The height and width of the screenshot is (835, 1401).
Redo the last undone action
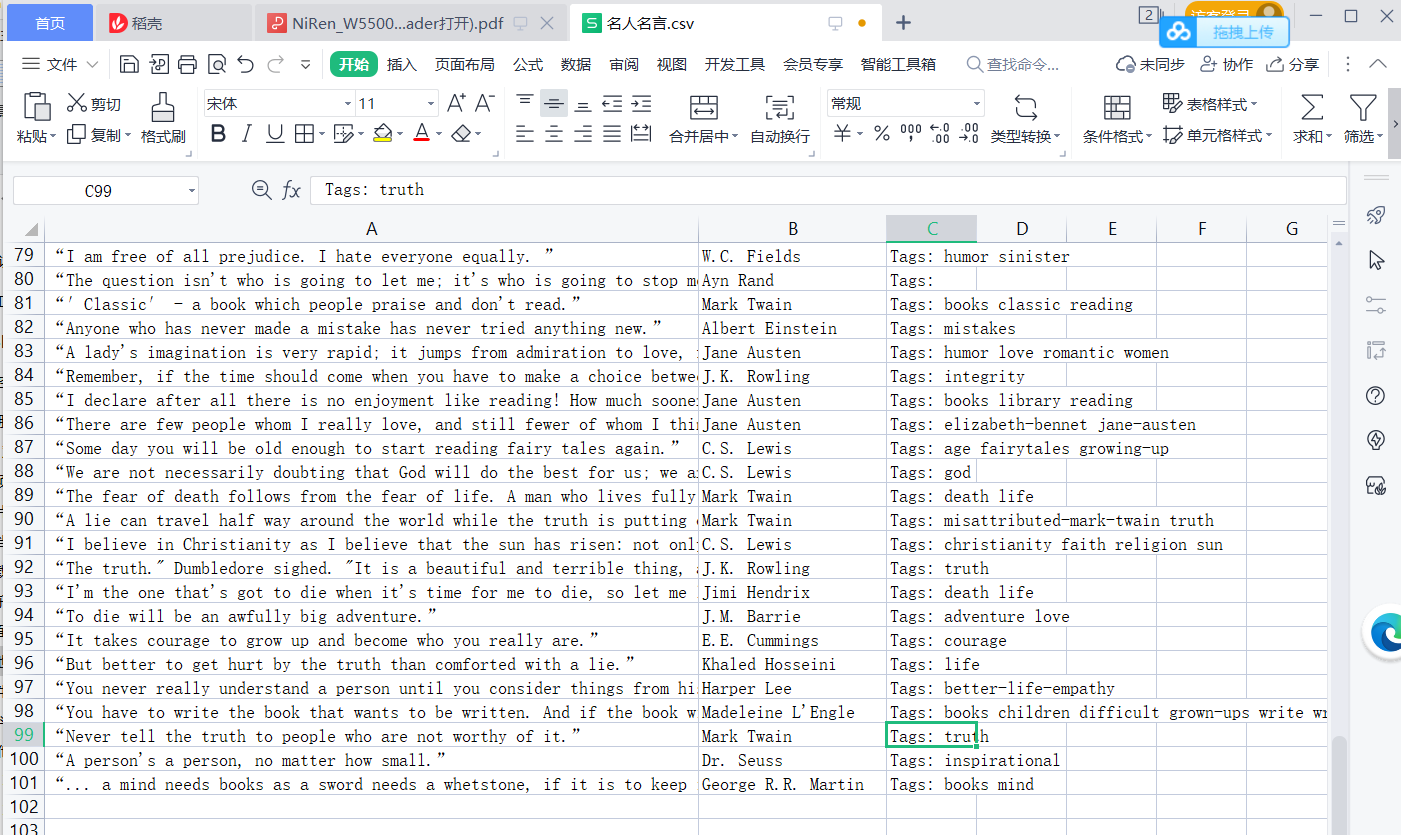point(276,65)
